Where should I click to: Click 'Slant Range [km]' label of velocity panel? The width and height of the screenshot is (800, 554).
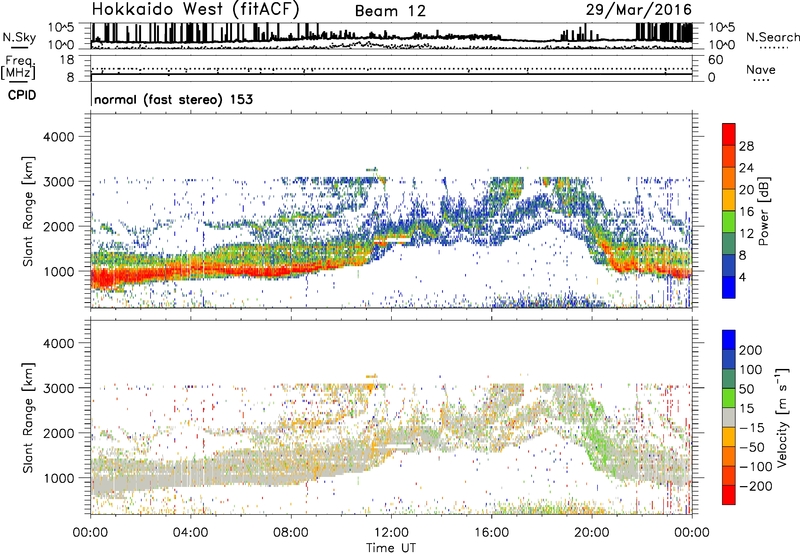28,418
